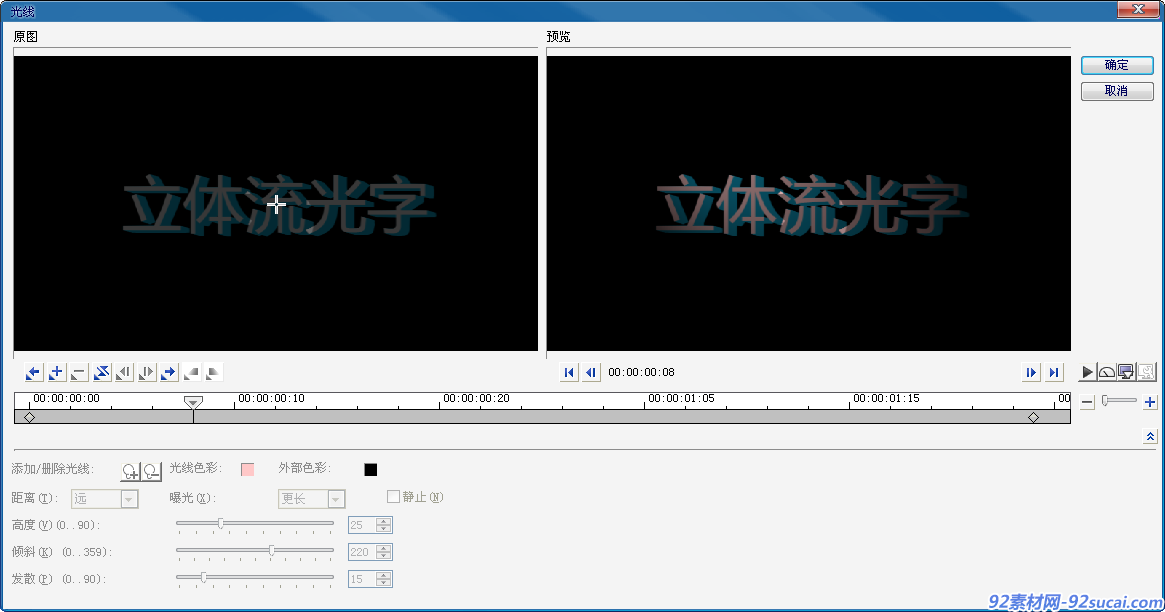Move the keyframe to the right
Image resolution: width=1165 pixels, height=612 pixels.
(x=146, y=373)
